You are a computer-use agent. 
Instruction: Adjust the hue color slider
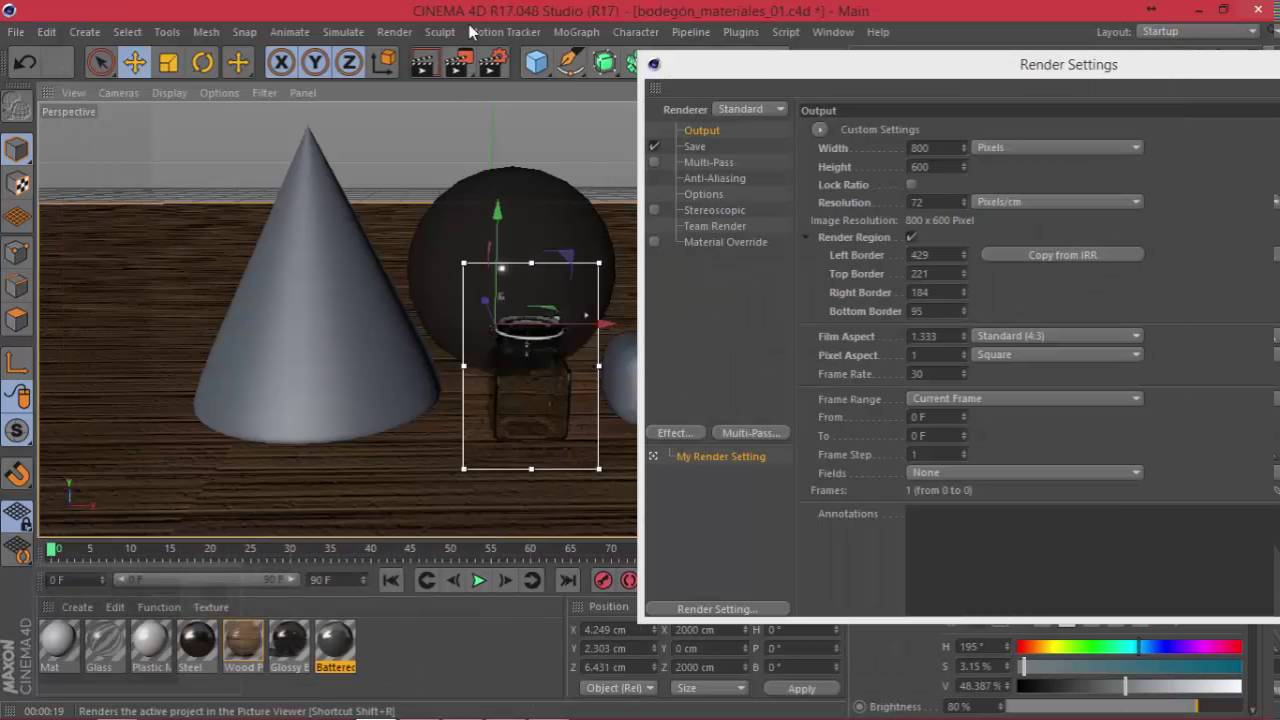1129,647
